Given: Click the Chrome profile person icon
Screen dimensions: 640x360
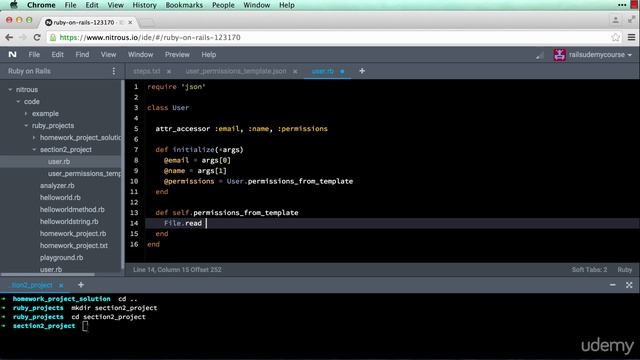Looking at the screenshot, I should pos(616,20).
